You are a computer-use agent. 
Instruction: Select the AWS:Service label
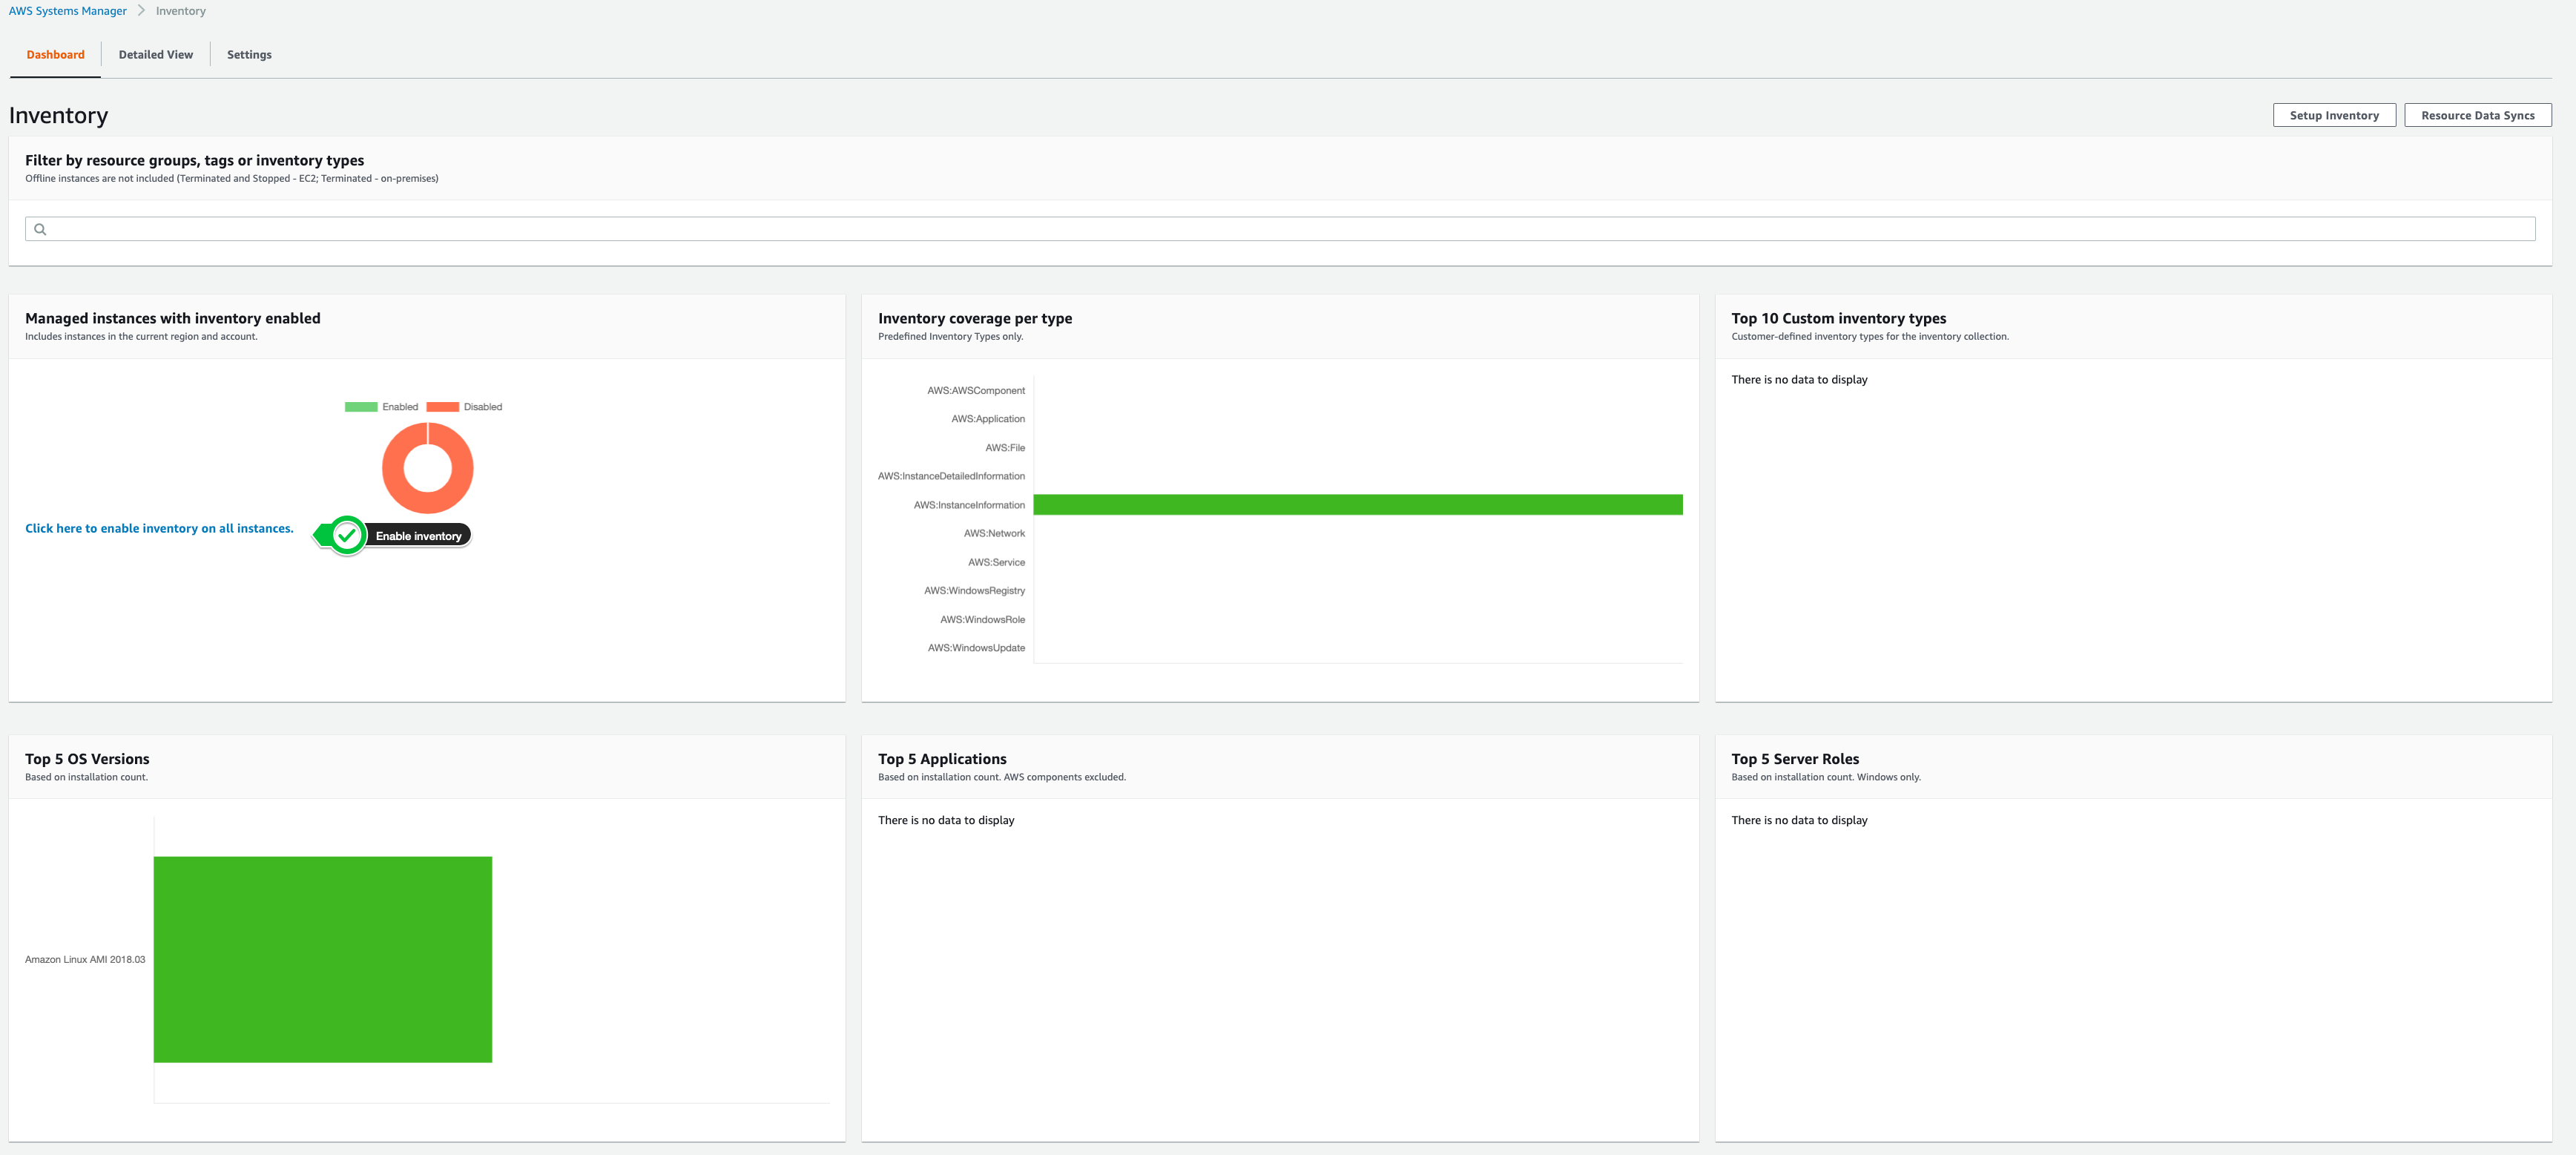996,562
